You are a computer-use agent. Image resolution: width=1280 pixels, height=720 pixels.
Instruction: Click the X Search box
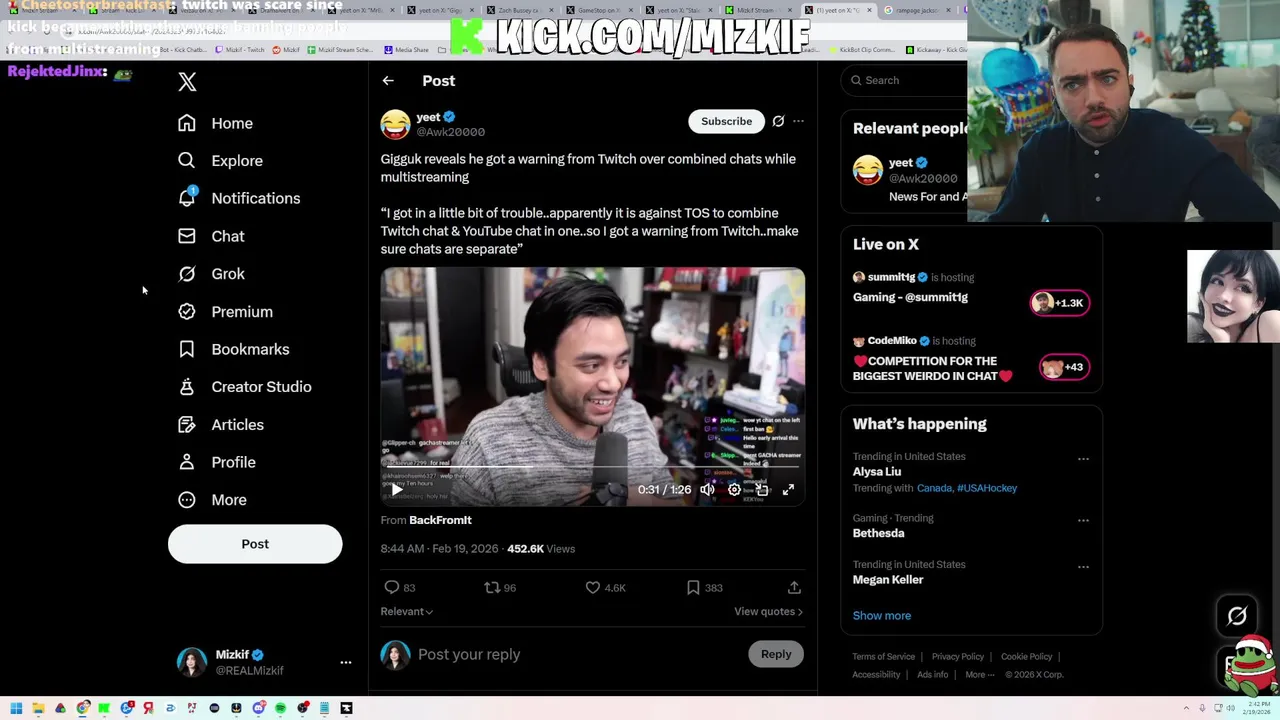[905, 80]
